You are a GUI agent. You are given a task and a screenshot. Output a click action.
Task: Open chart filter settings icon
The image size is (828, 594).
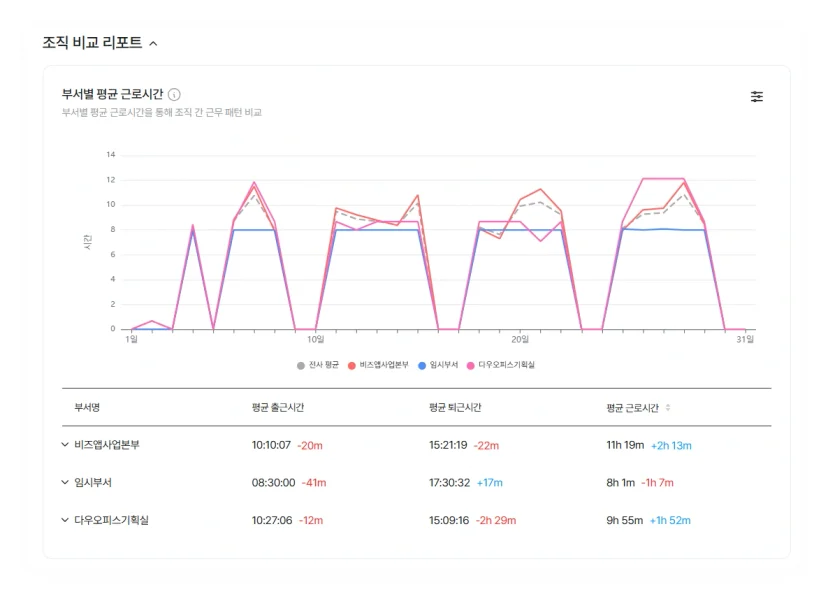pyautogui.click(x=757, y=97)
